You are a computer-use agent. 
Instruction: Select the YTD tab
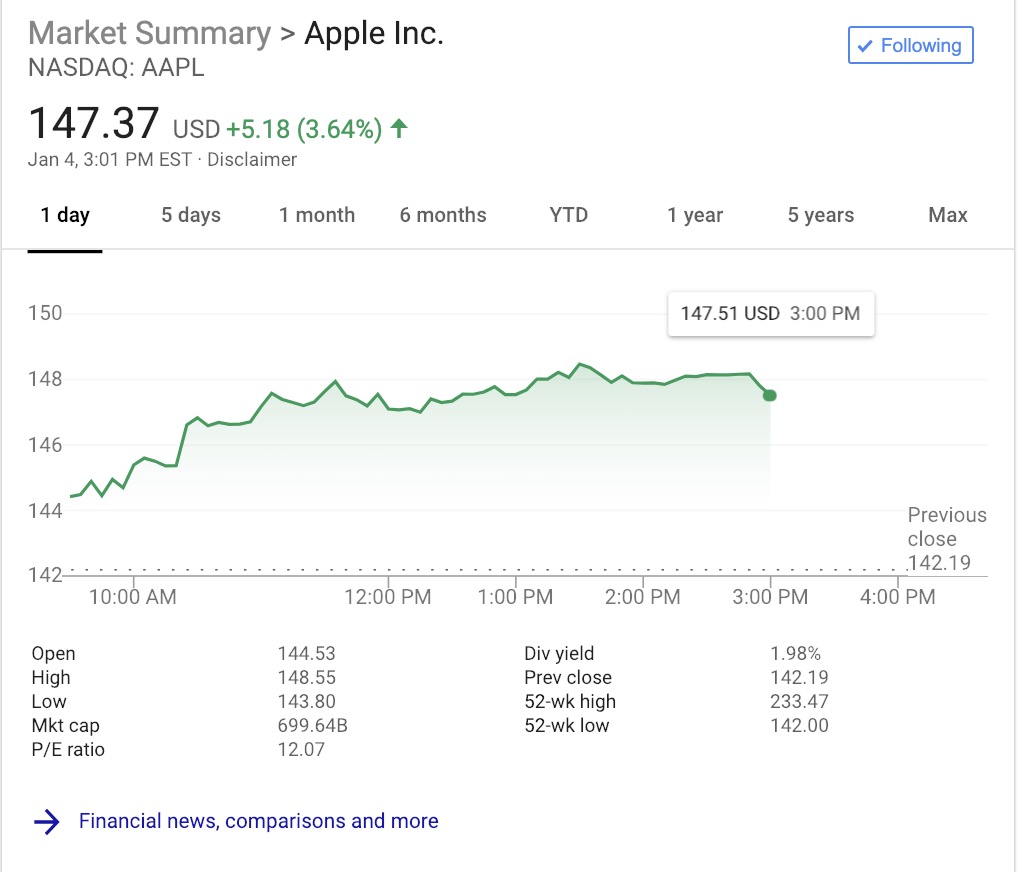567,214
